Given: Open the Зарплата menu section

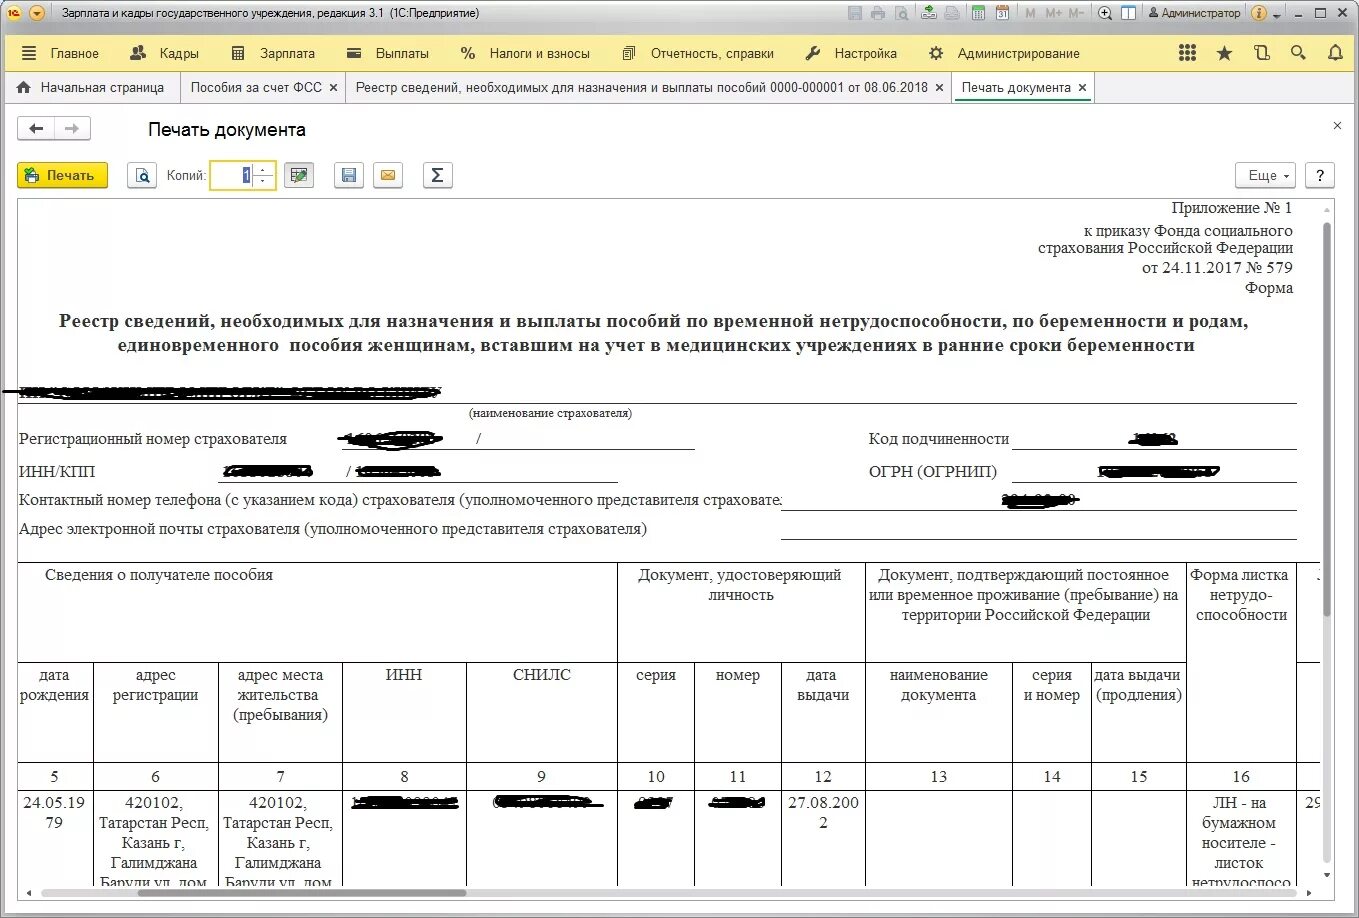Looking at the screenshot, I should [273, 53].
